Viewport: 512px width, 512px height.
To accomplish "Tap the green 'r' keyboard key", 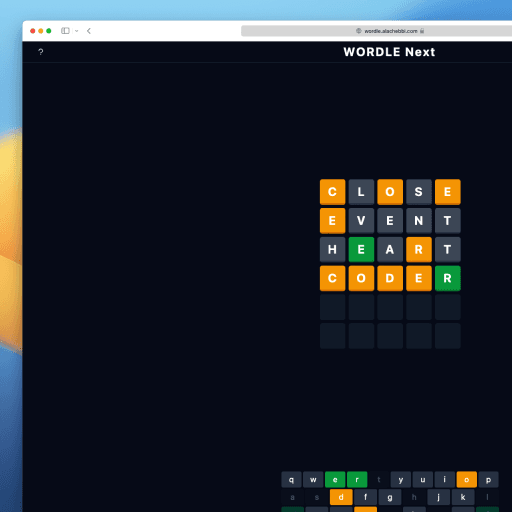I will coord(357,480).
